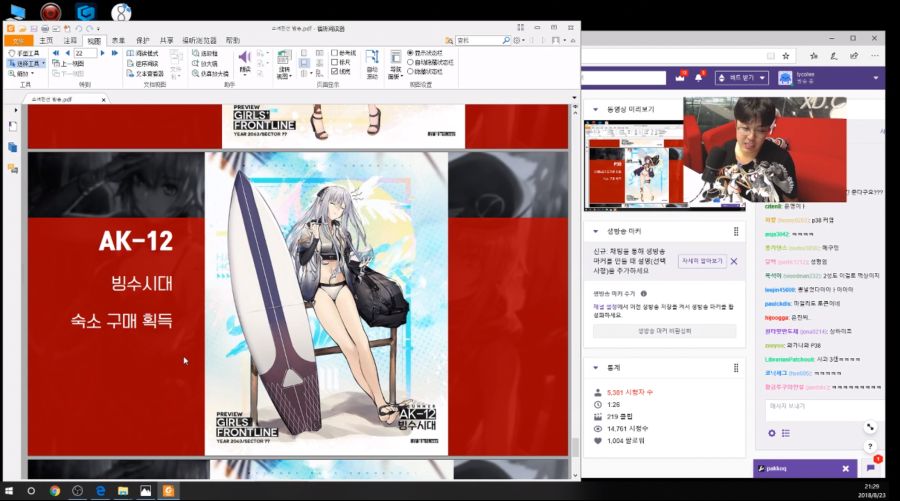Open Edge share icon

(854, 56)
